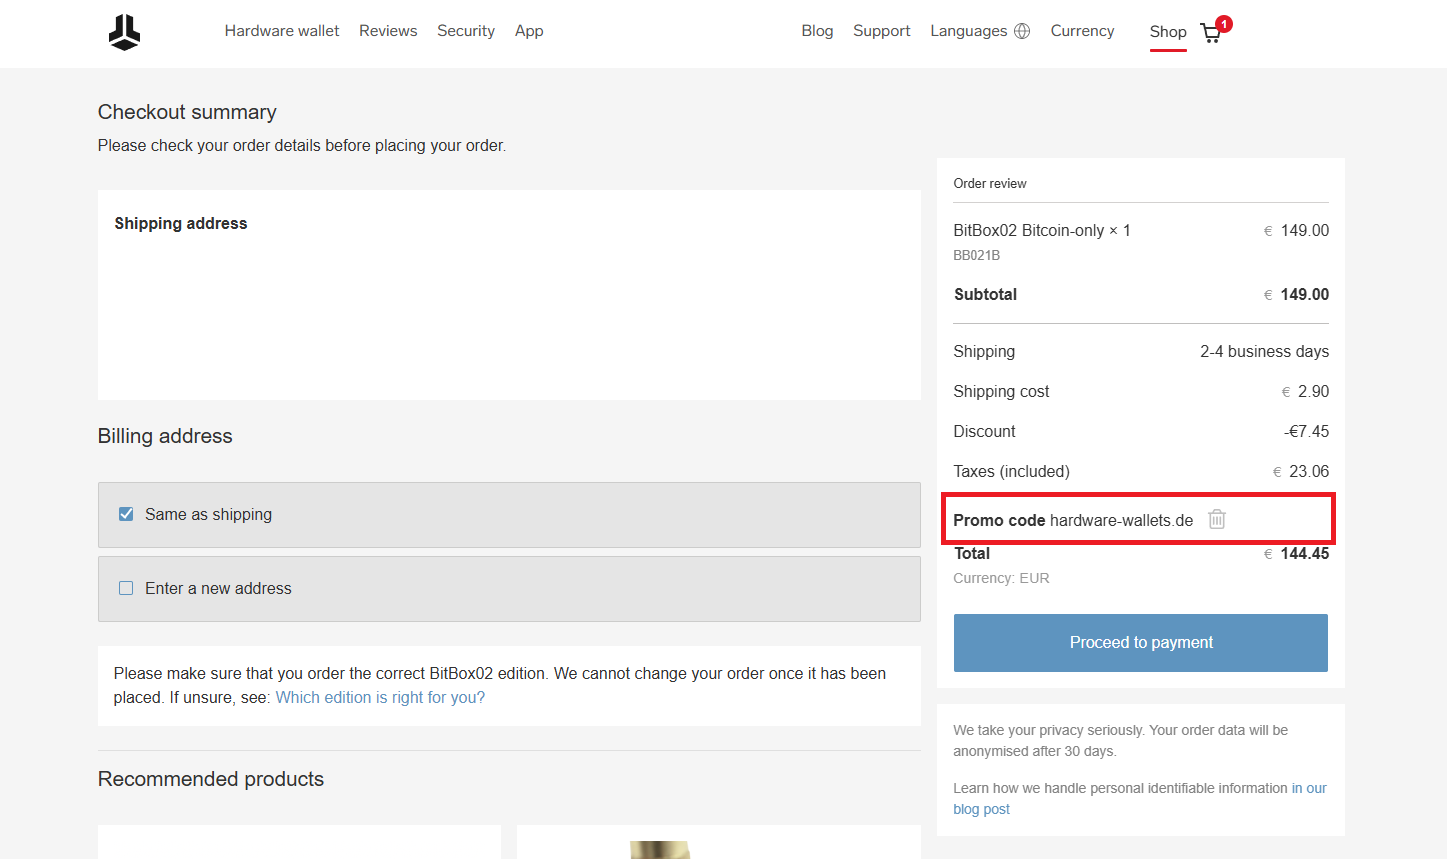1447x859 pixels.
Task: Click the BitBox02 Bitcoin-only order line
Action: [x=1042, y=230]
